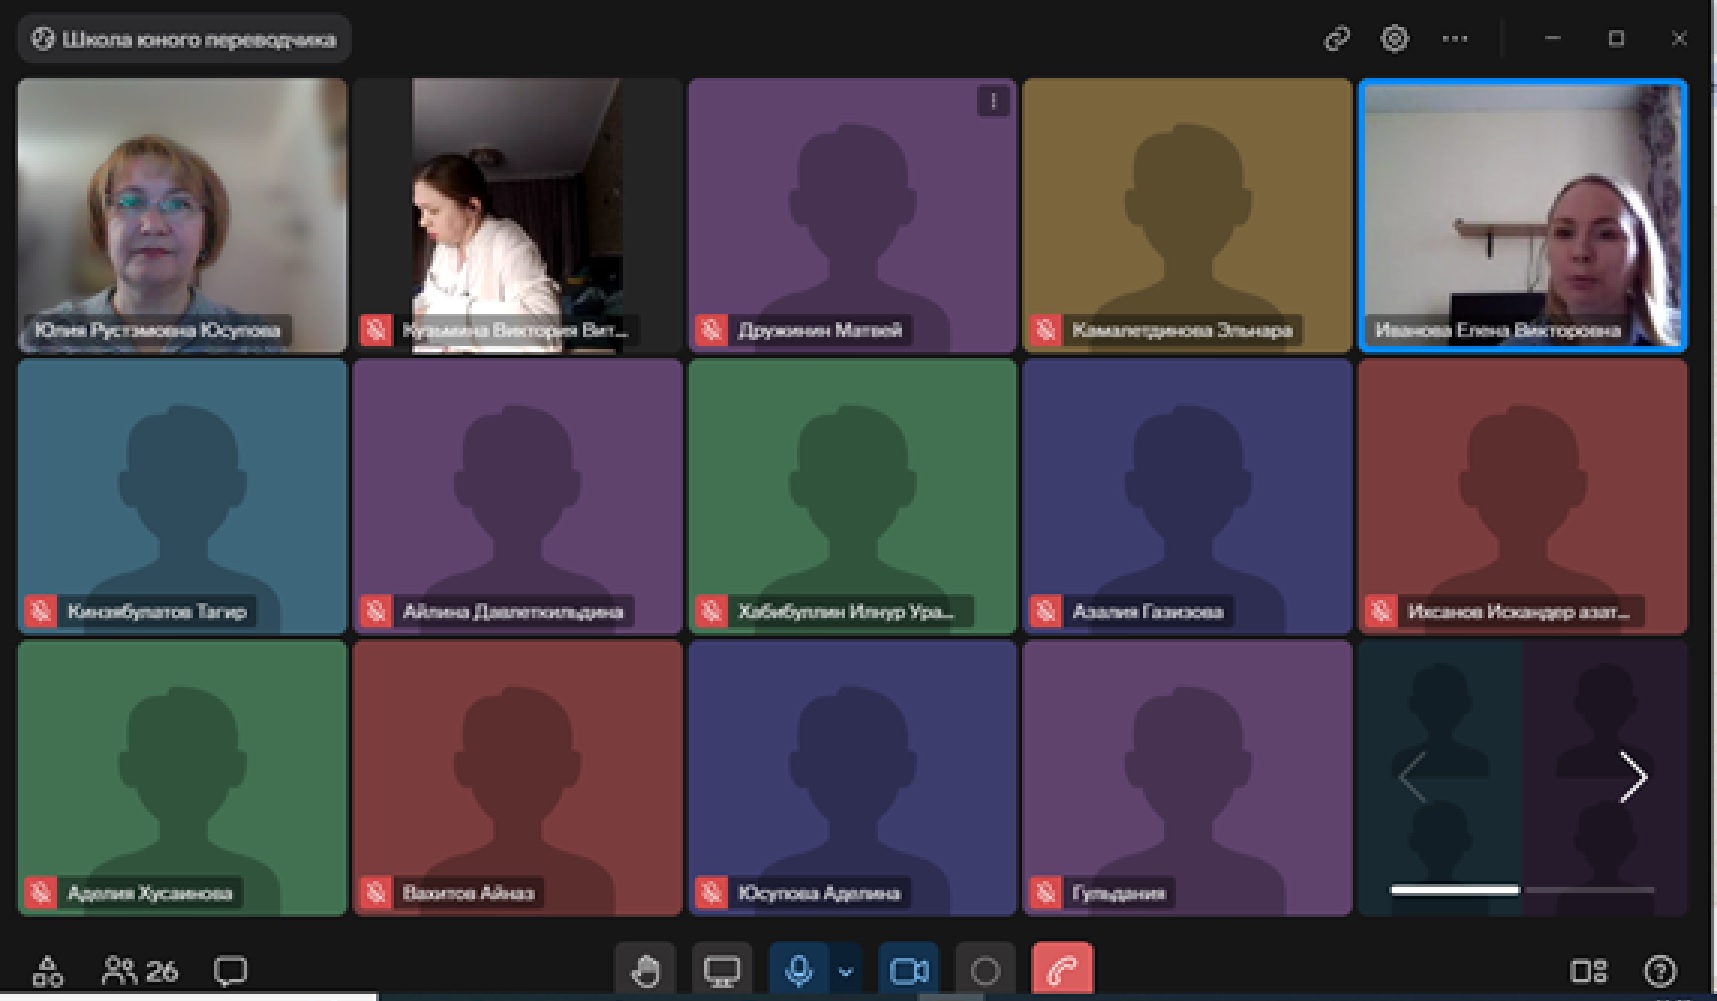
Task: Change the layout view icon
Action: (x=1588, y=970)
